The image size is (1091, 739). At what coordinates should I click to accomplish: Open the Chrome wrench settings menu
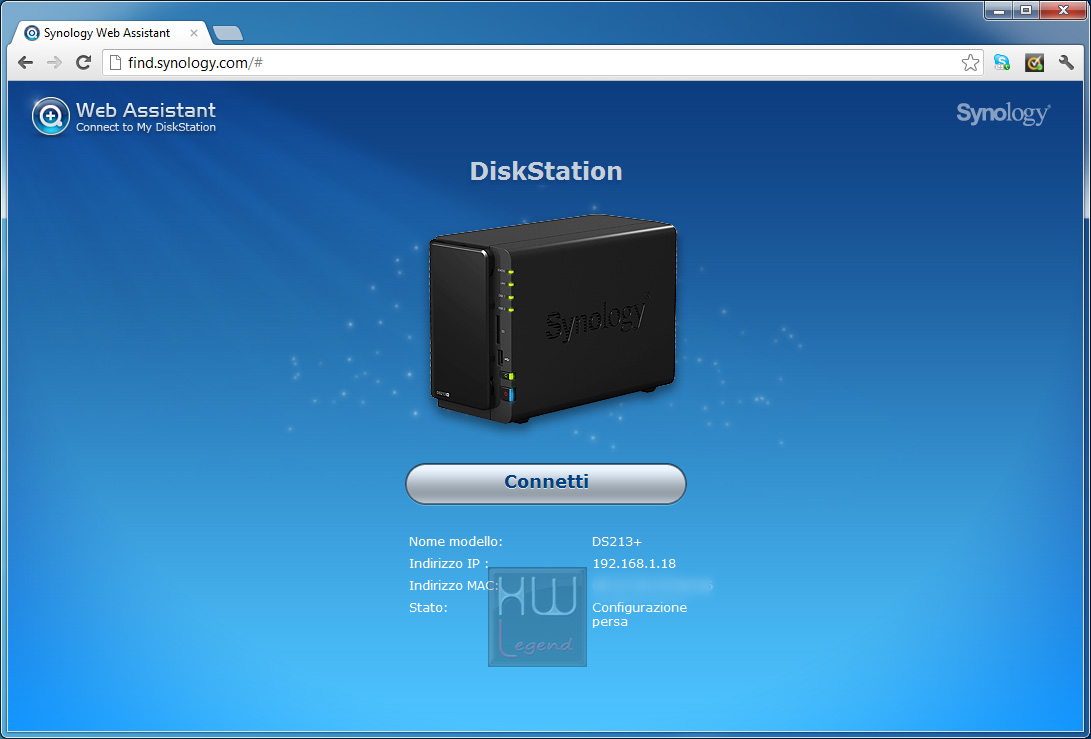[x=1067, y=63]
